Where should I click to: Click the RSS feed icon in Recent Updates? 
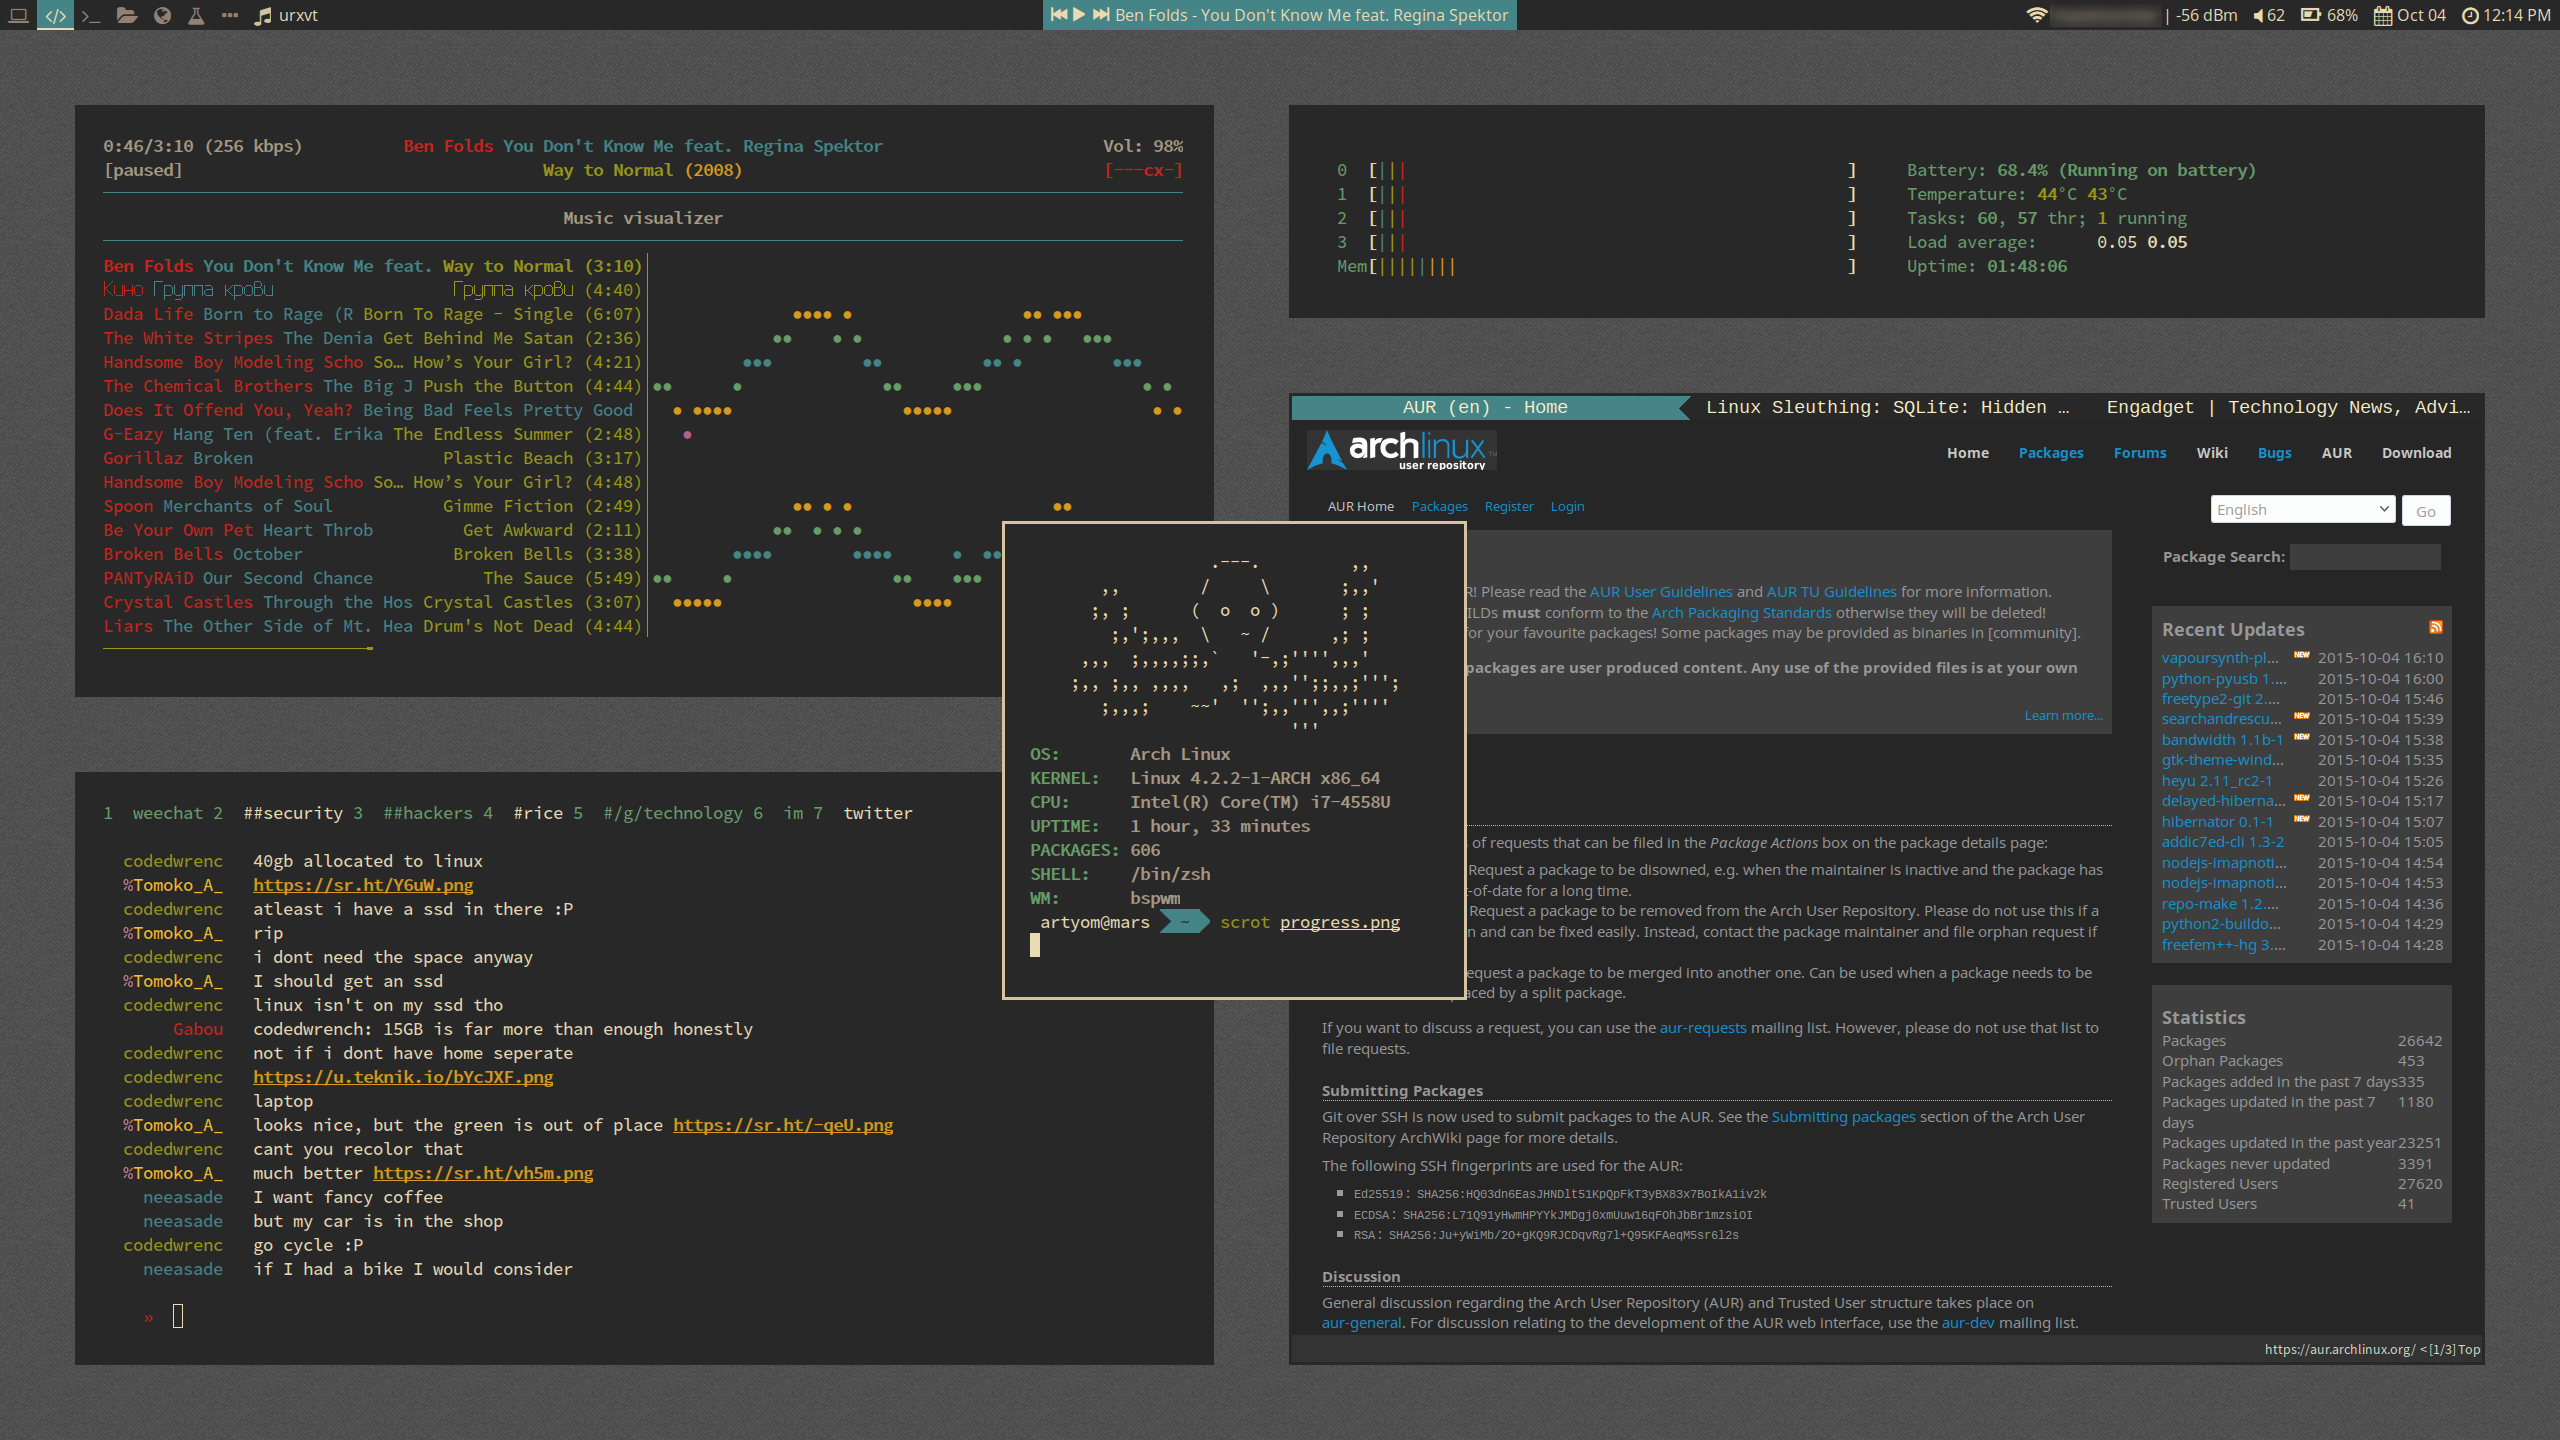point(2436,627)
